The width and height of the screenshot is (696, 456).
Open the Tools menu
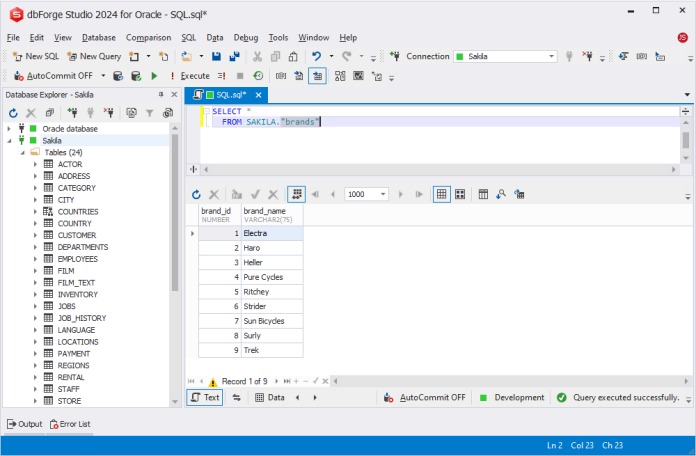pyautogui.click(x=278, y=38)
